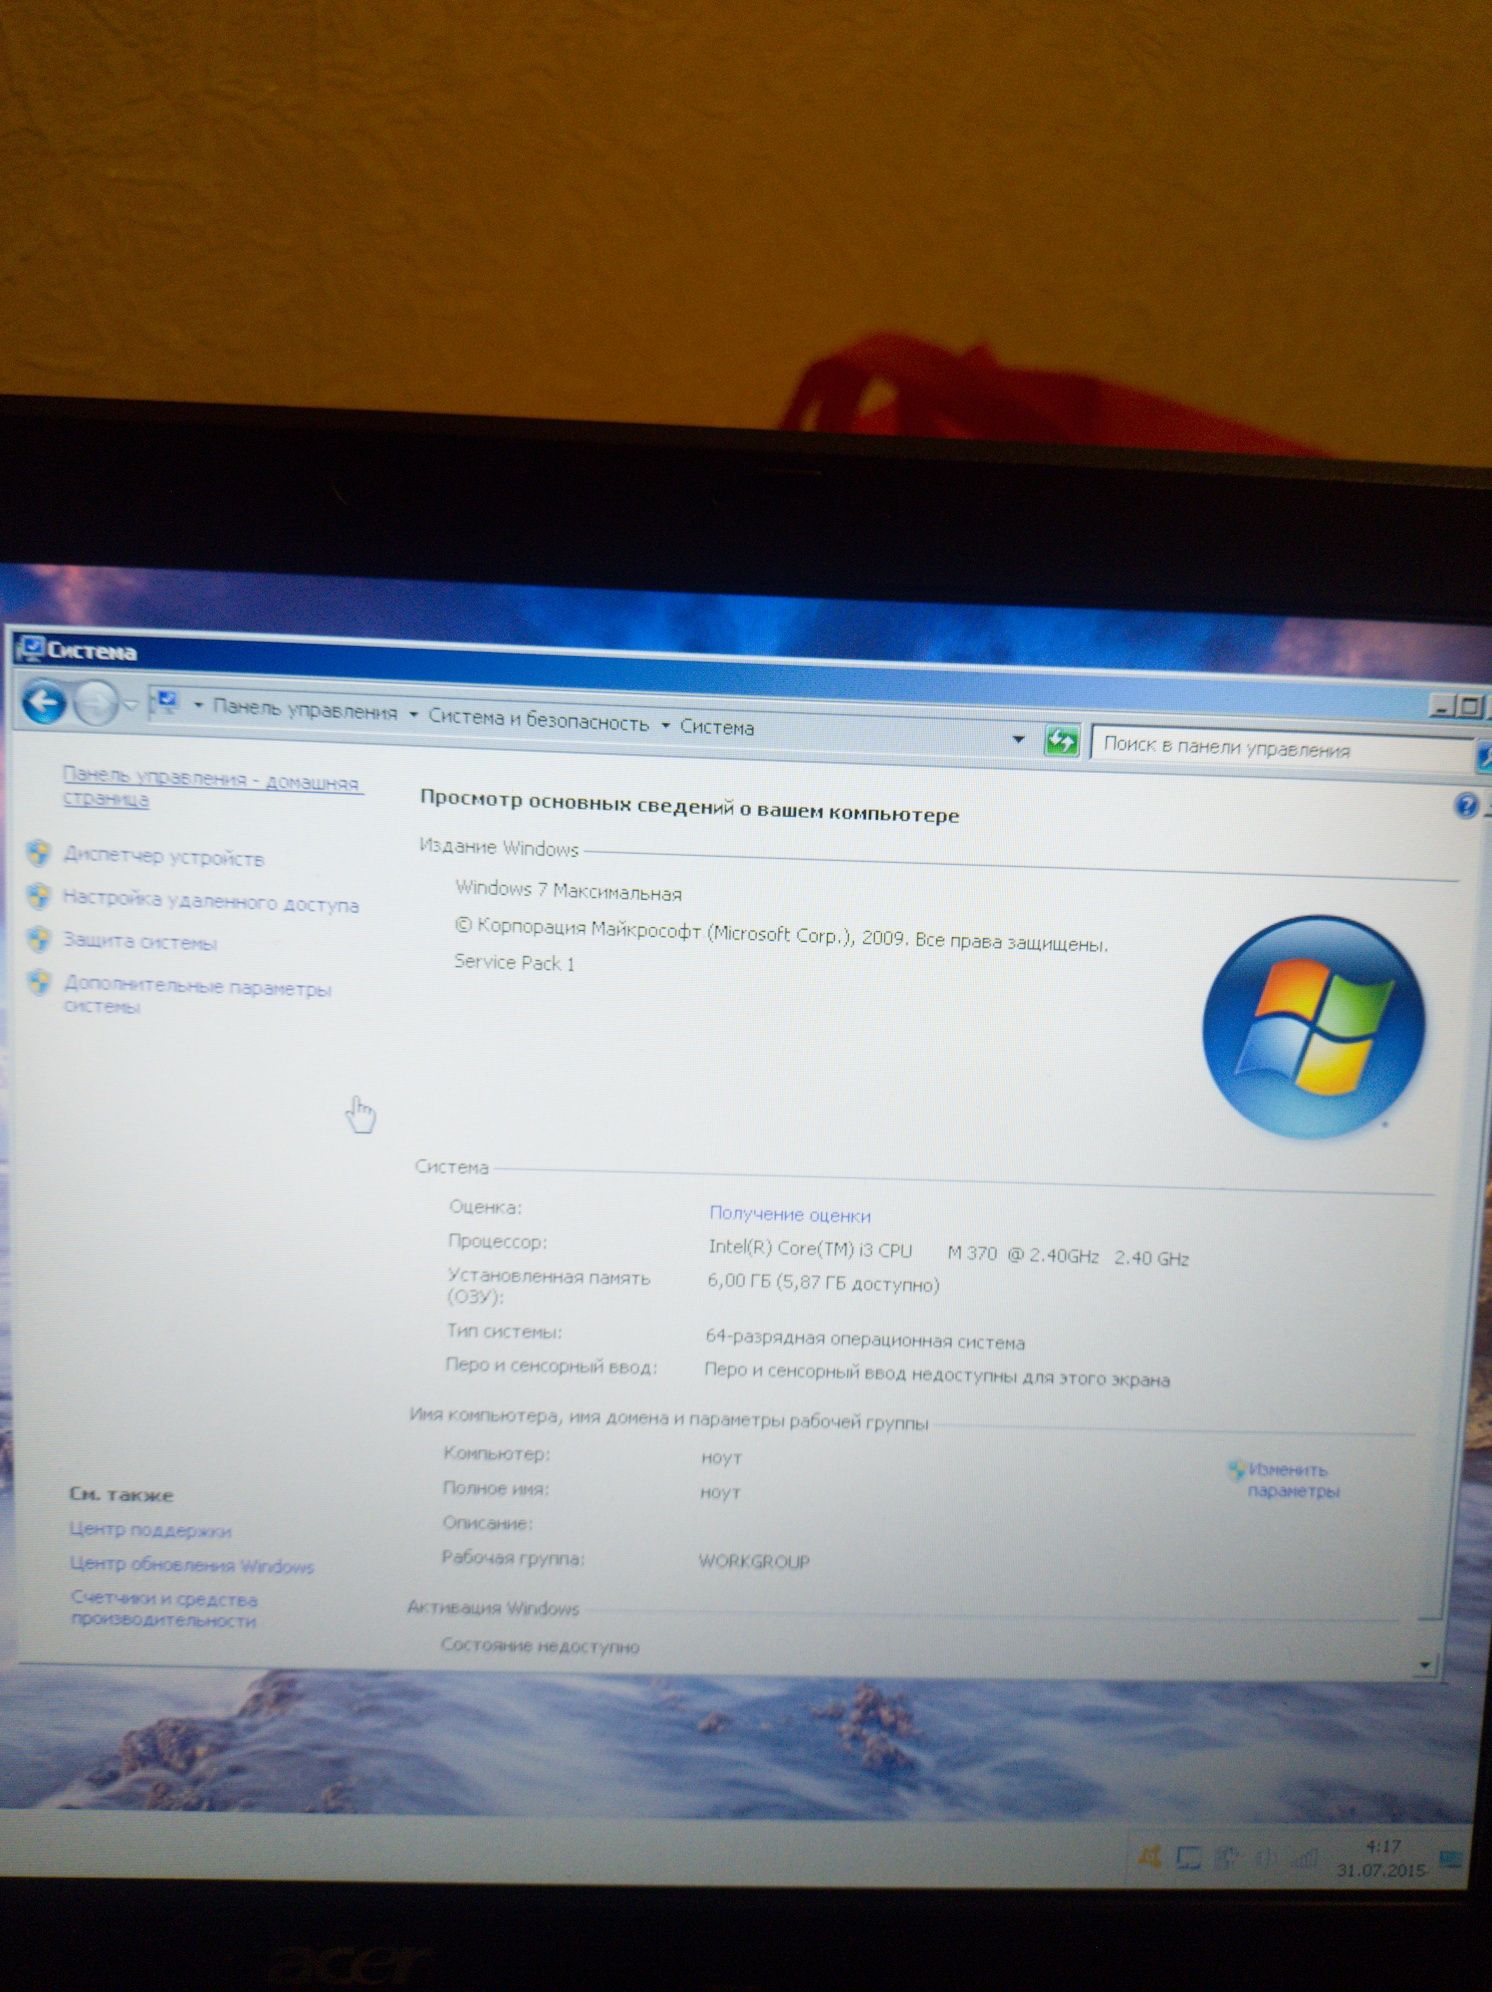Select the Windows 7 Максимальная text

[568, 890]
